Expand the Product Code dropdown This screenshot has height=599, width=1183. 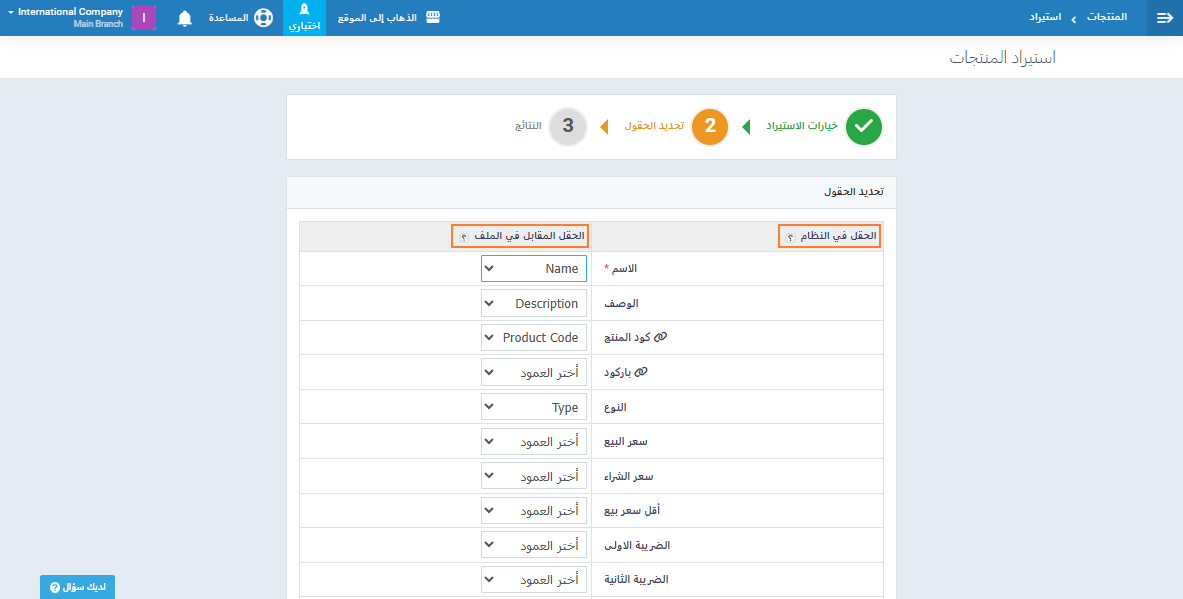coord(534,338)
